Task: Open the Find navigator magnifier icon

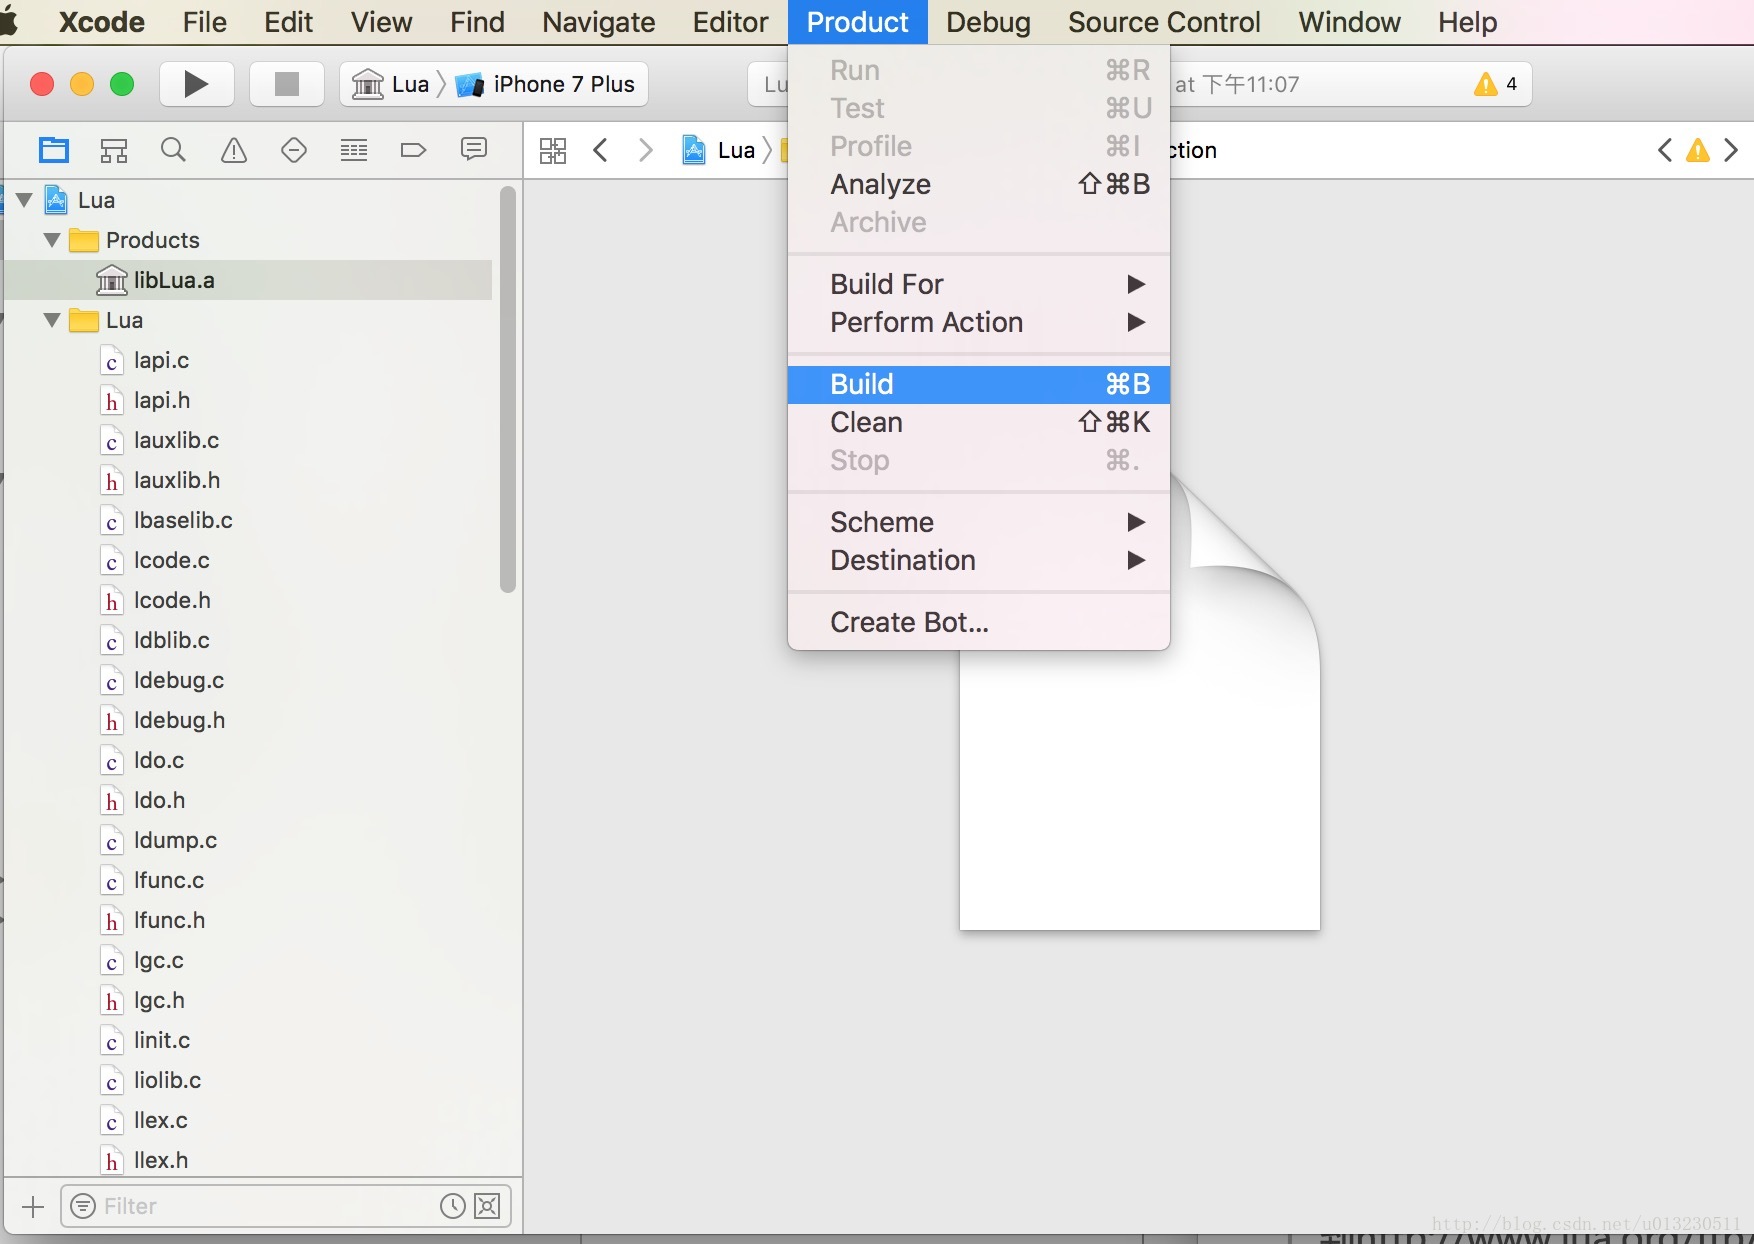Action: (x=173, y=150)
